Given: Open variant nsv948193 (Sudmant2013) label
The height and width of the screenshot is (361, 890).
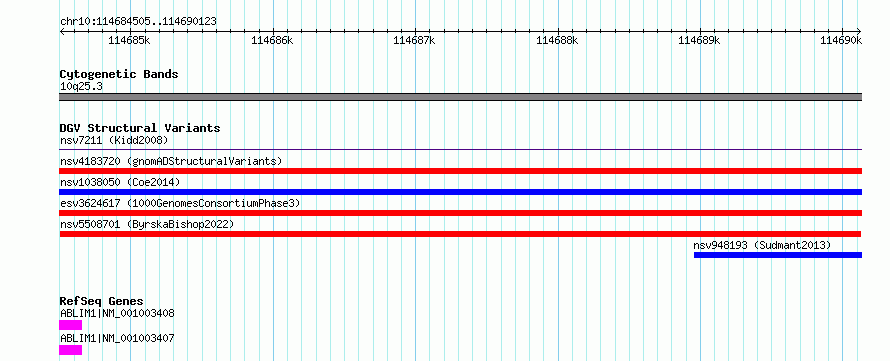Looking at the screenshot, I should pos(762,245).
